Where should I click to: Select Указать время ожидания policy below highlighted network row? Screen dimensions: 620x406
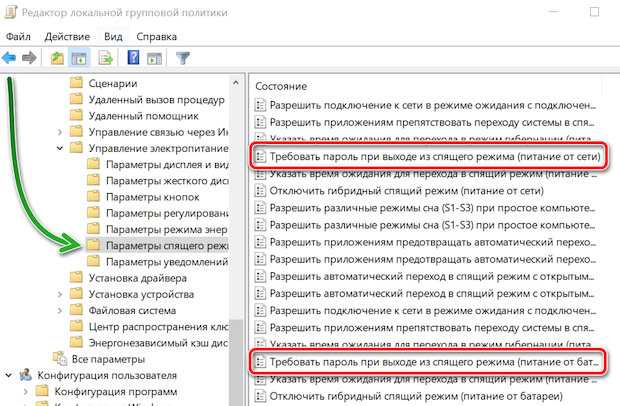(433, 174)
